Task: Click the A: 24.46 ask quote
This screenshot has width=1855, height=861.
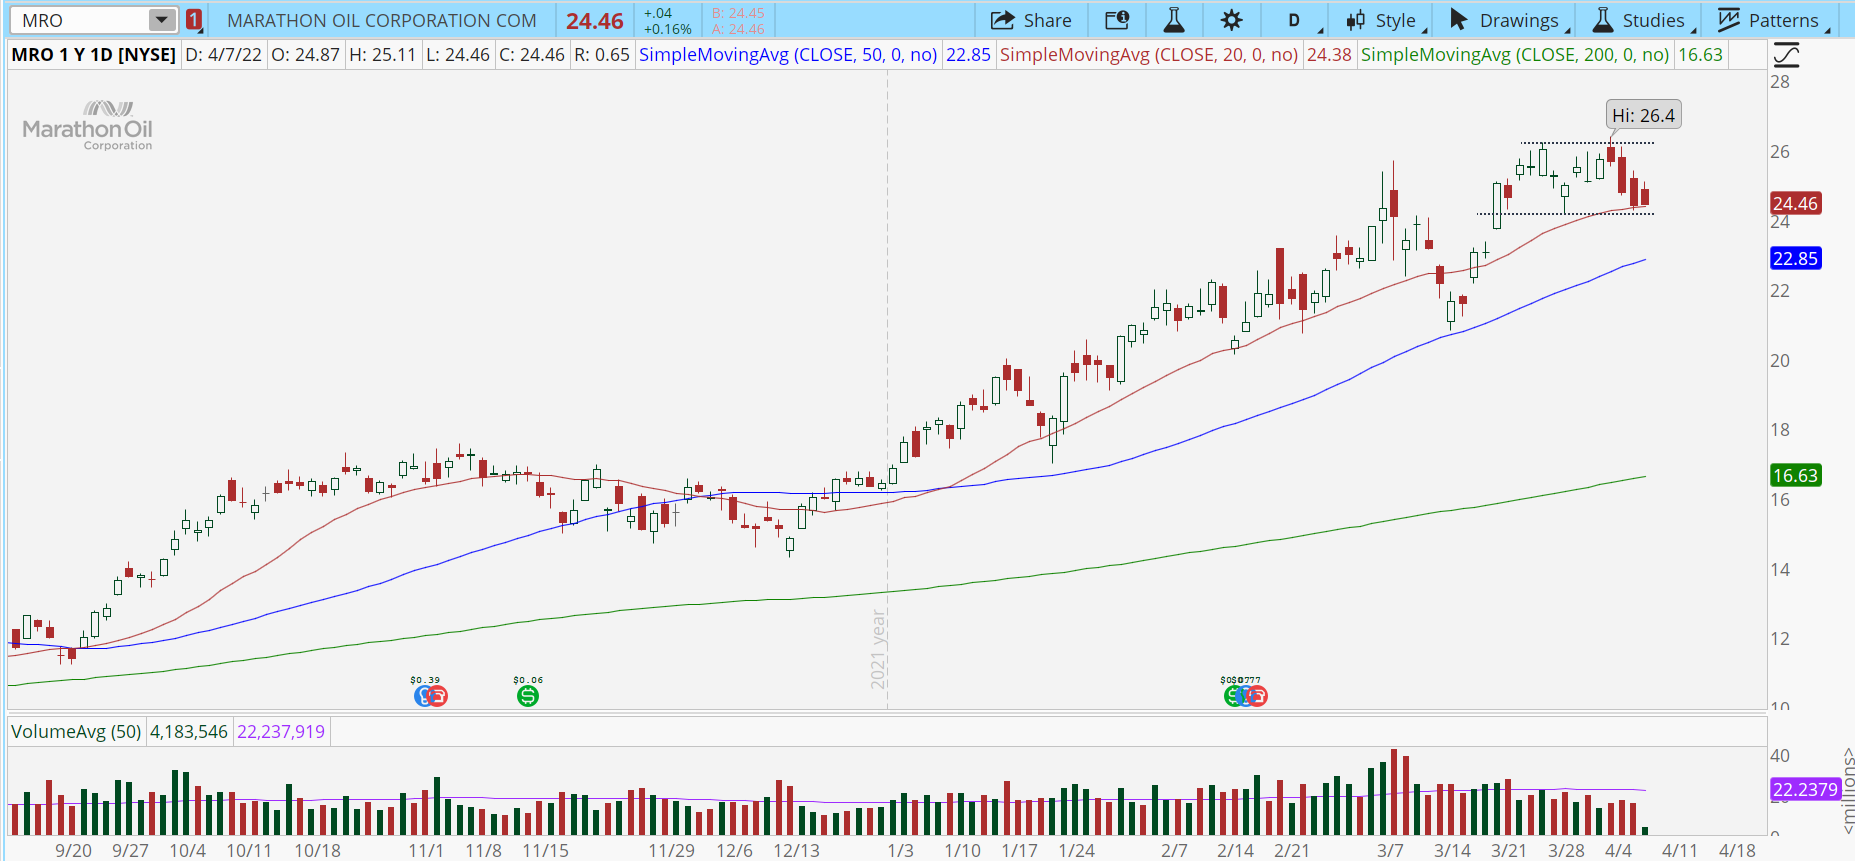Action: pos(738,29)
